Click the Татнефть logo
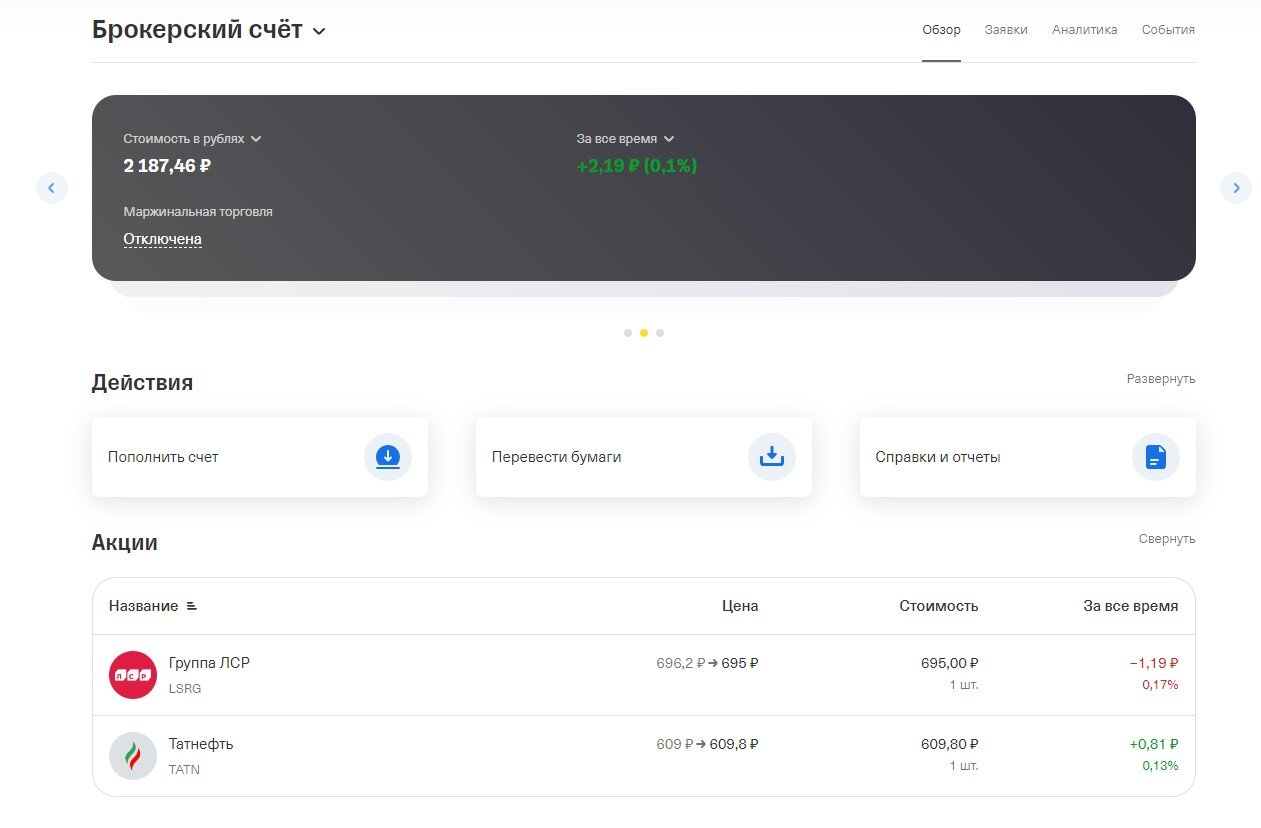The width and height of the screenshot is (1261, 828). [133, 756]
